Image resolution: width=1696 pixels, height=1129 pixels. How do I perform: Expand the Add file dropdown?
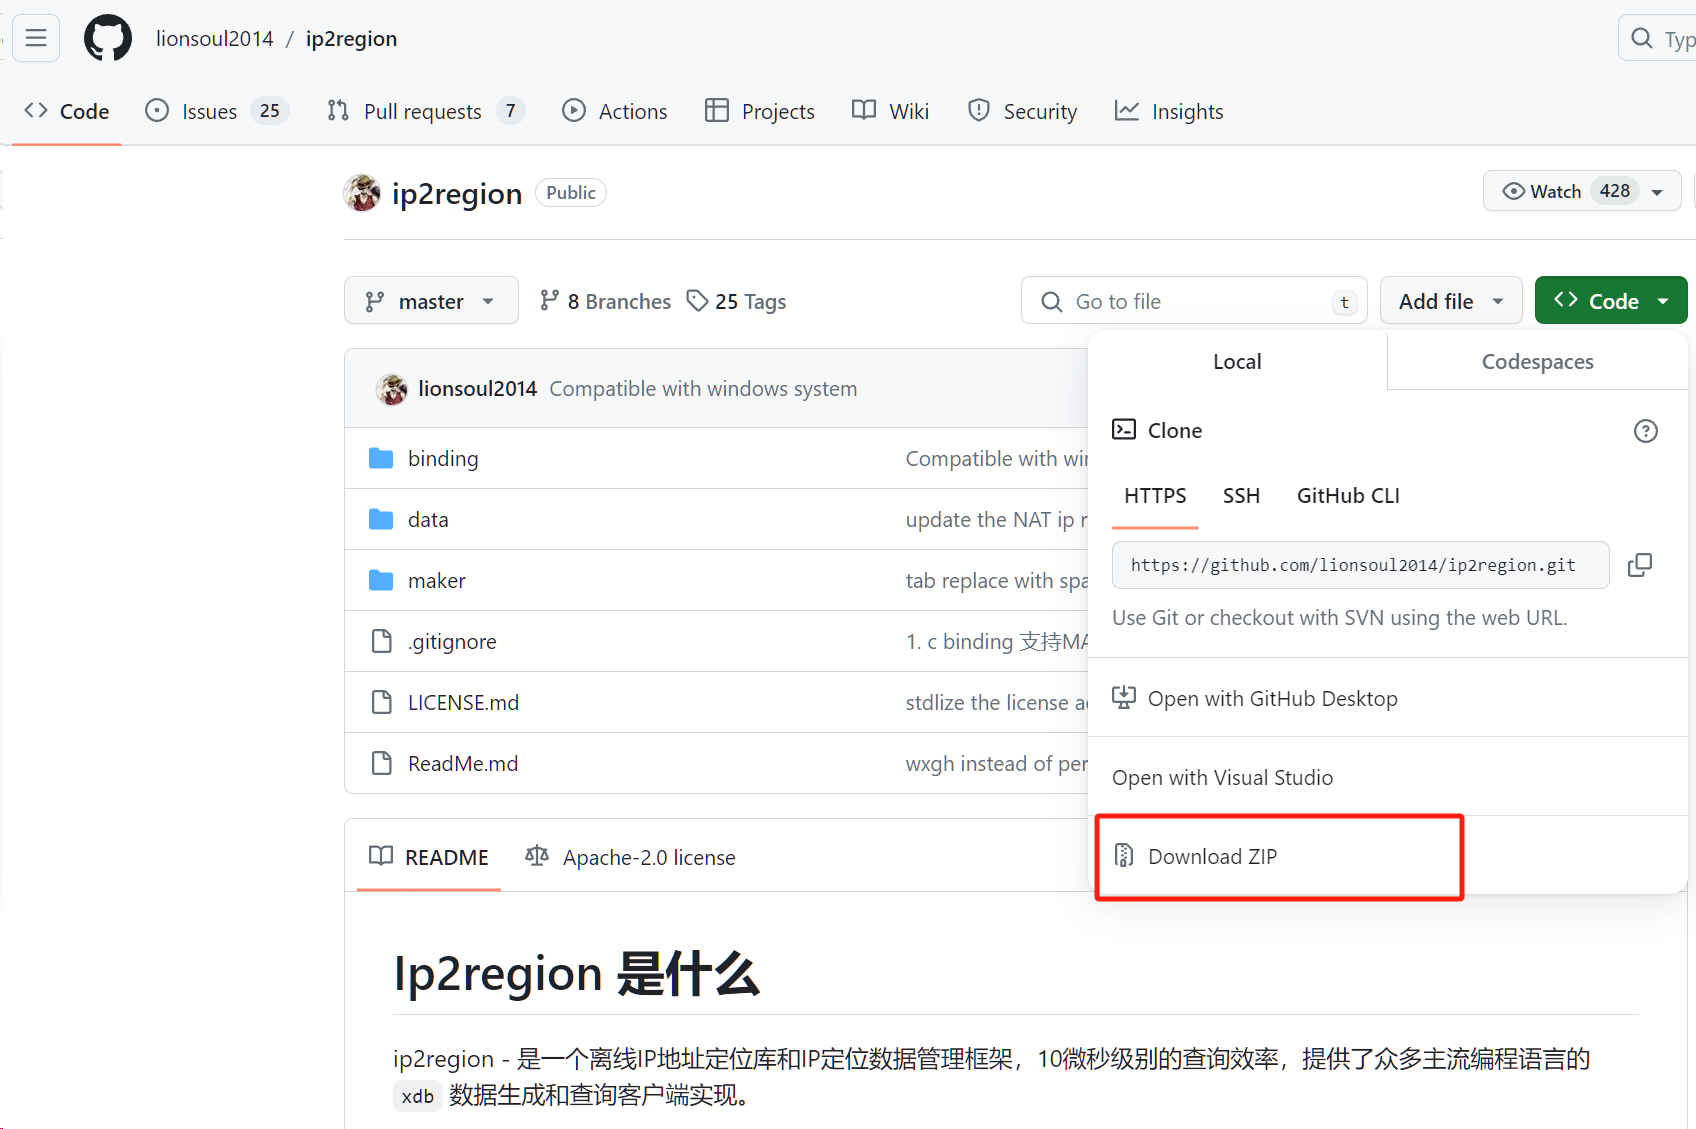[1451, 301]
